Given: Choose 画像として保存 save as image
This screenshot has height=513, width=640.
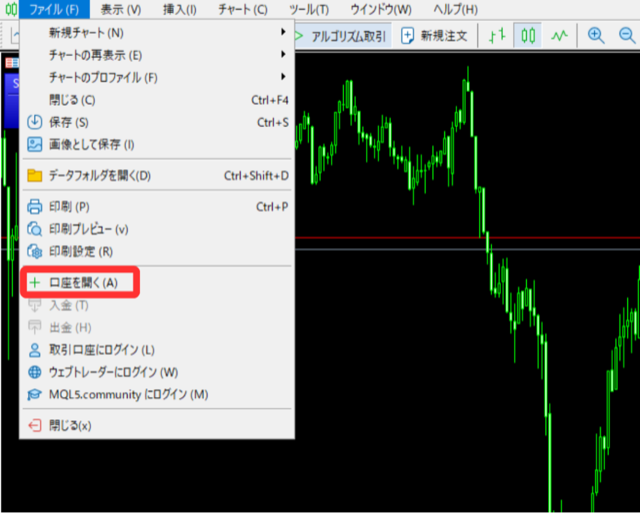Looking at the screenshot, I should pyautogui.click(x=91, y=144).
